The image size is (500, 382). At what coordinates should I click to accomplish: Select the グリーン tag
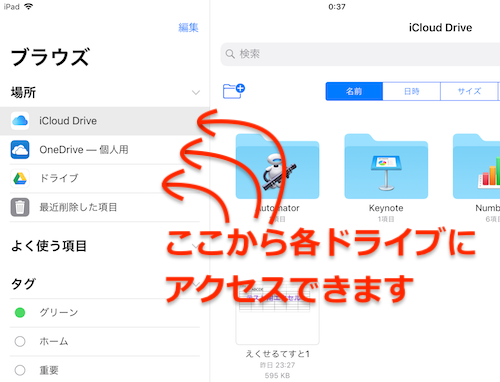105,313
